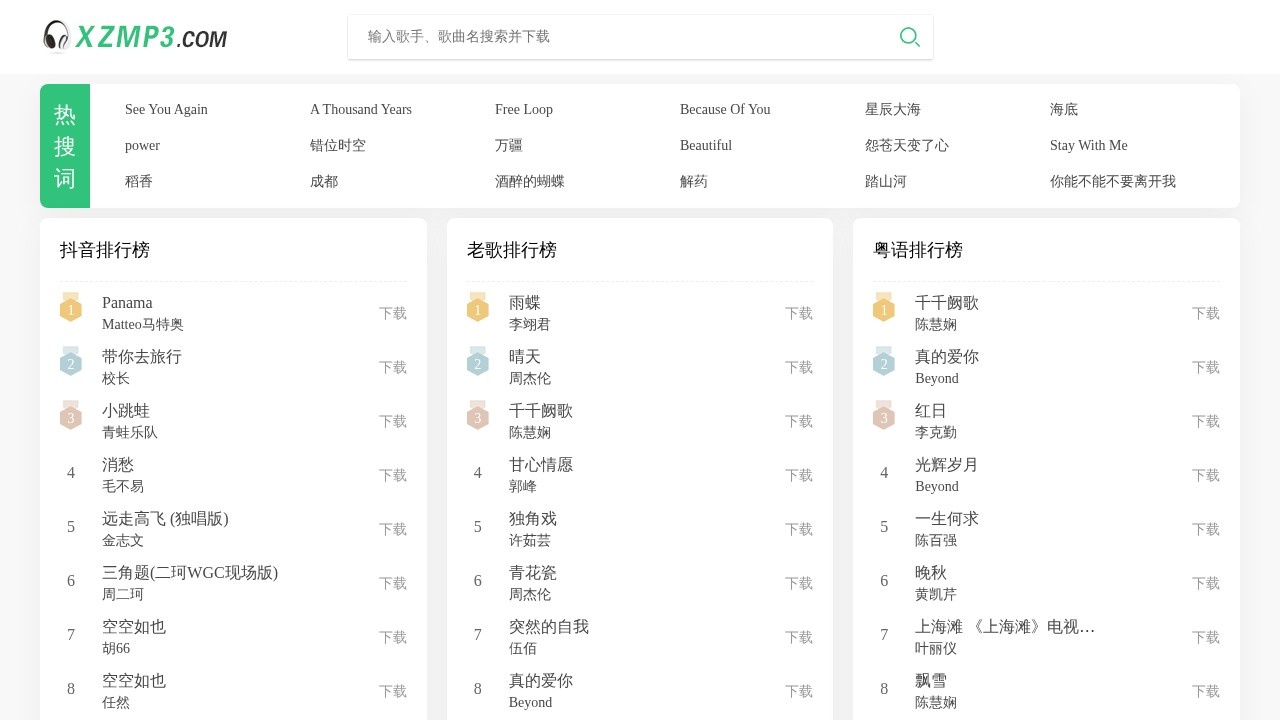
Task: Click the green 热搜词 badge
Action: 64,146
